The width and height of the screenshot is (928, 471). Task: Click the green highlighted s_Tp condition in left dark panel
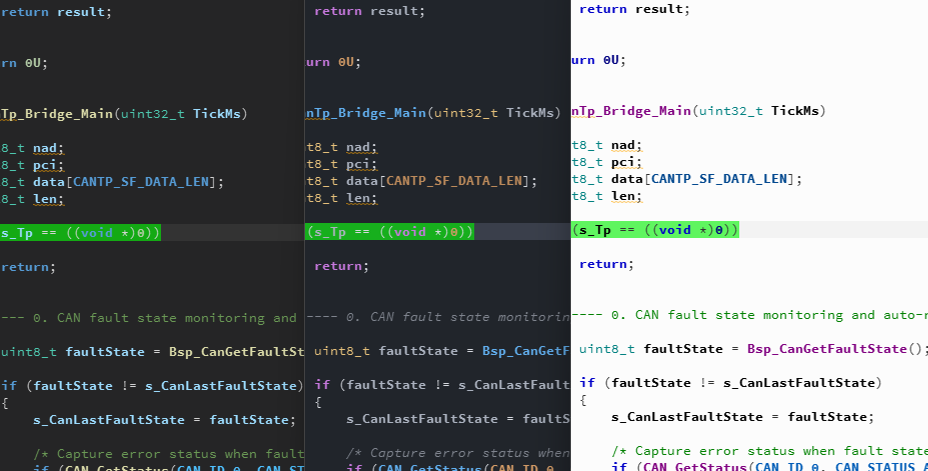click(x=80, y=233)
